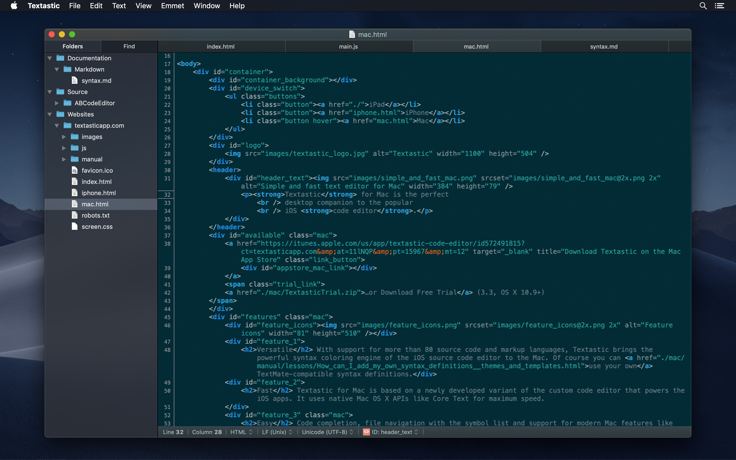Viewport: 736px width, 460px height.
Task: Click the Line 32 status bar indicator
Action: [173, 432]
